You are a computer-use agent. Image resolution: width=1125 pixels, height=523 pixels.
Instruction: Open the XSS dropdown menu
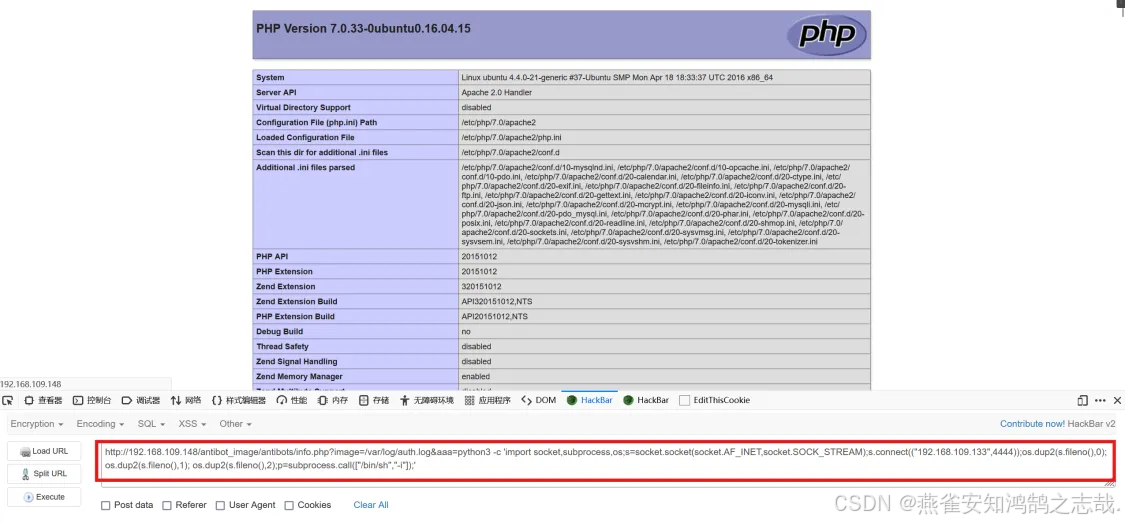[x=192, y=424]
